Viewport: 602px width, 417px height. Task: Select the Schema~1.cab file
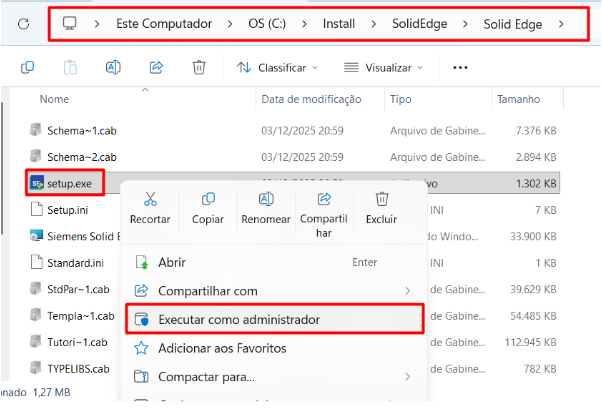click(x=81, y=130)
